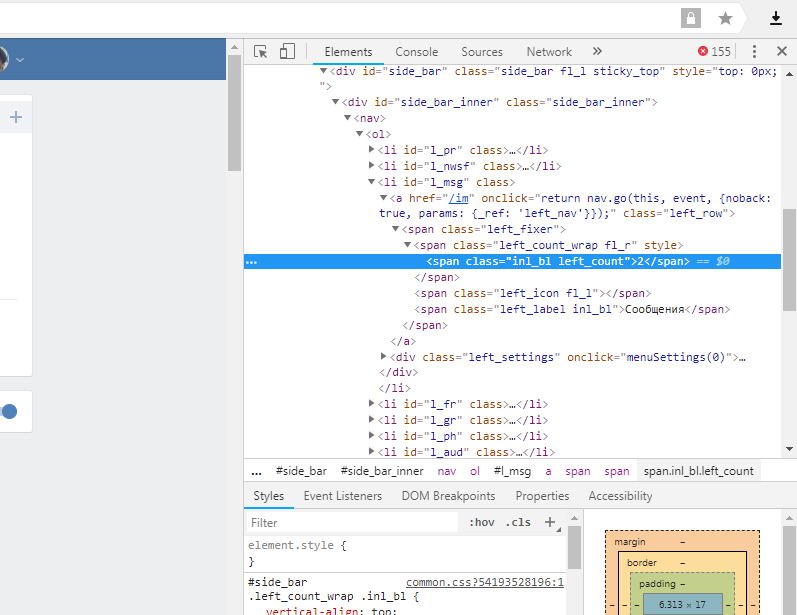Click #side_bar_inner in breadcrumb trail
This screenshot has height=615, width=797.
(382, 471)
